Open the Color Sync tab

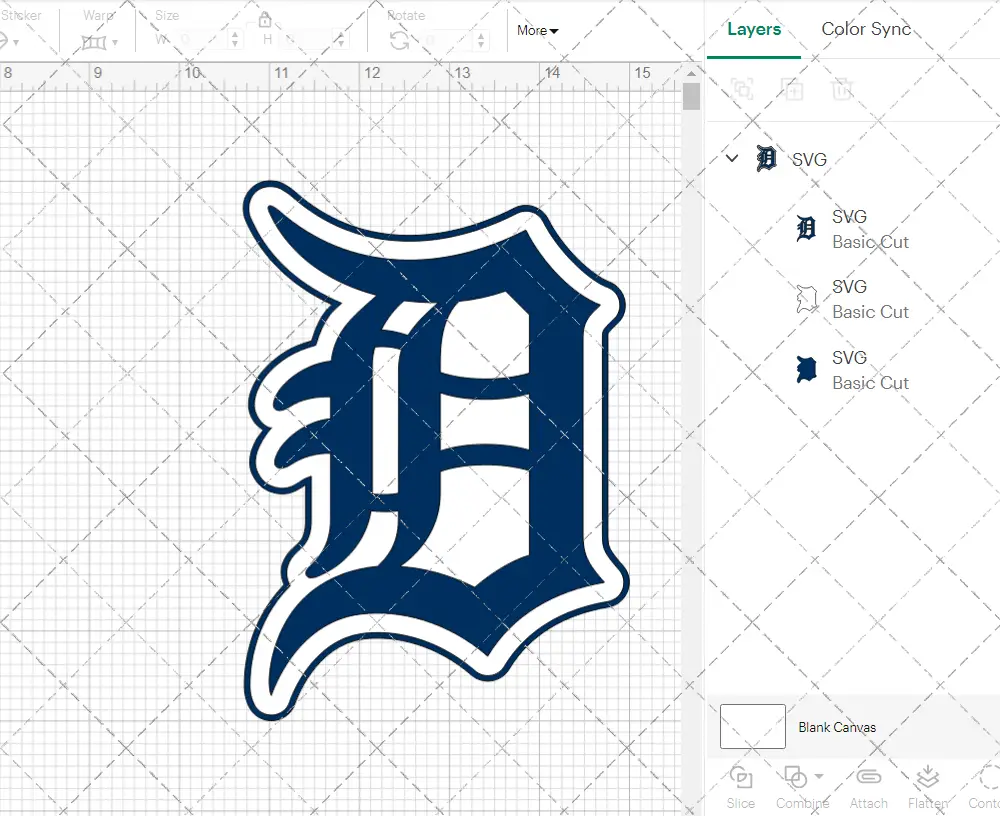(865, 29)
